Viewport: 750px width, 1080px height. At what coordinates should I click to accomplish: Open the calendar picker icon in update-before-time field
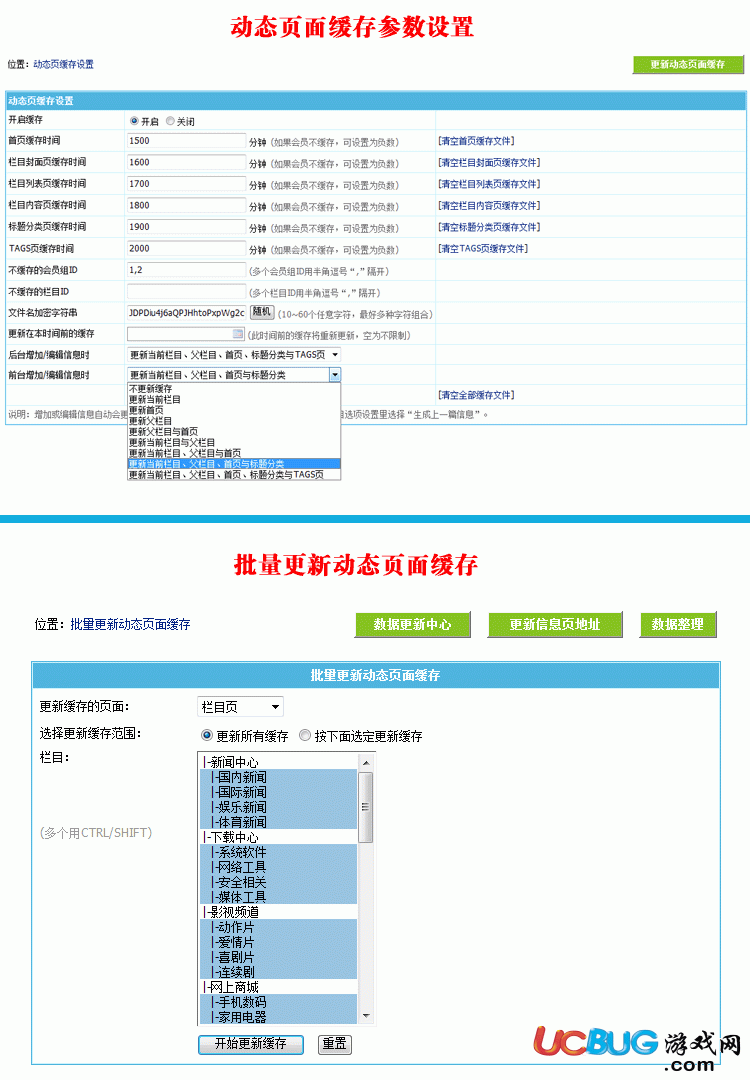(238, 334)
